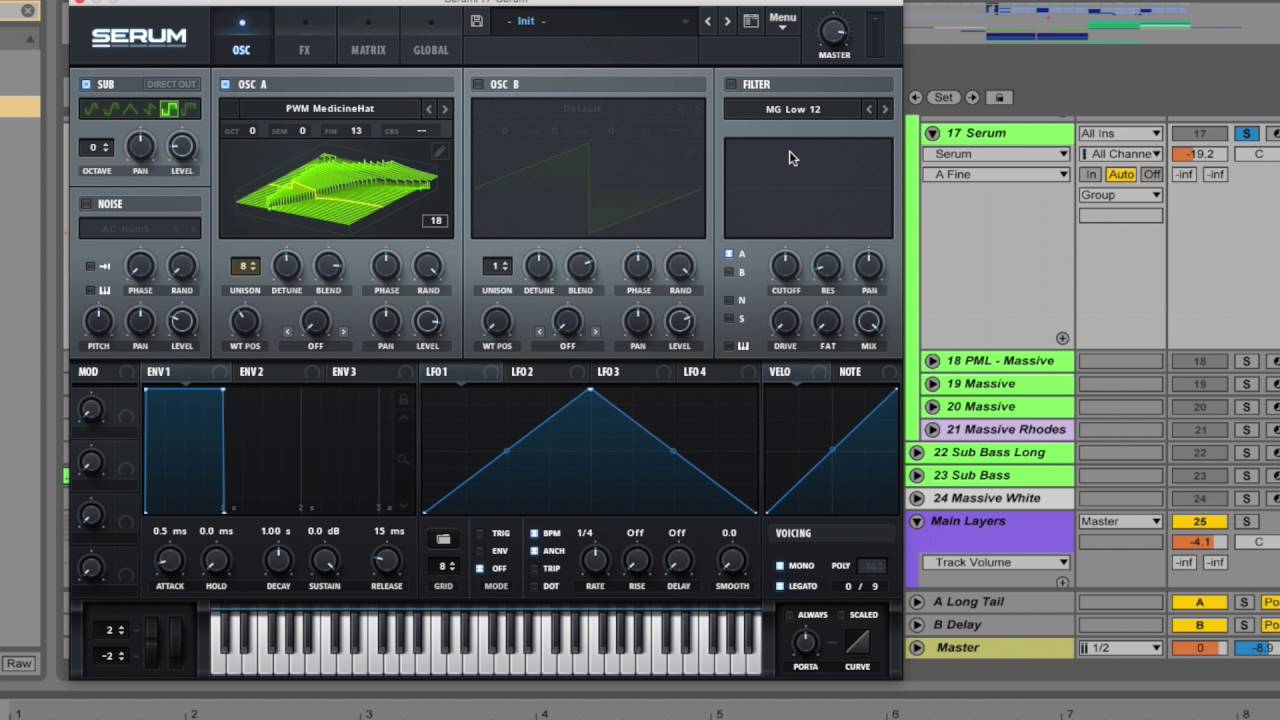Switch to the GLOBAL tab
The height and width of the screenshot is (720, 1280).
coord(431,49)
